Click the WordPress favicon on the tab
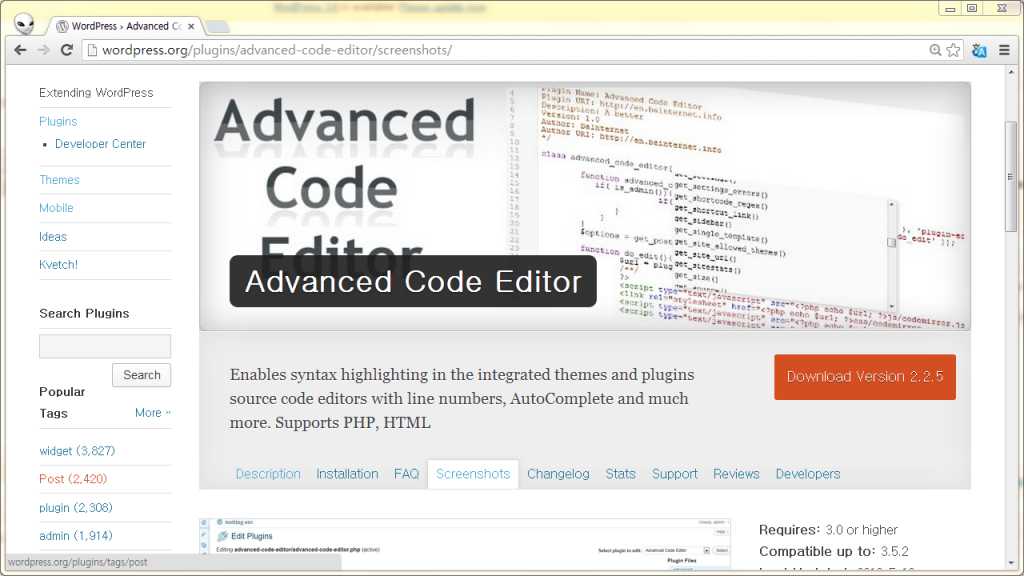This screenshot has width=1024, height=576. (64, 27)
